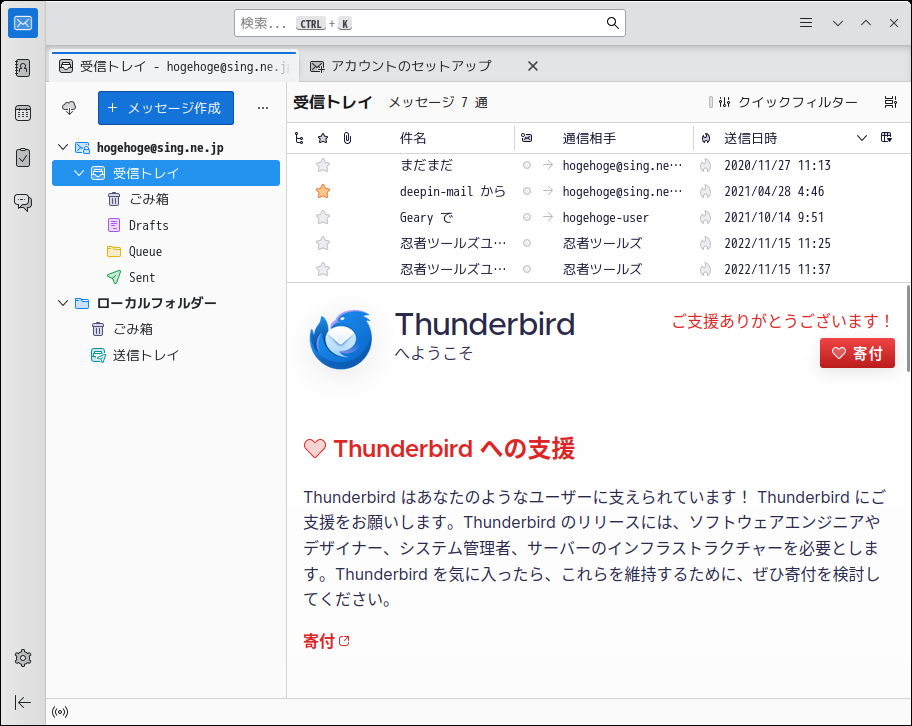The image size is (912, 726).
Task: Collapse the ローカルフォルダー tree
Action: (x=63, y=303)
